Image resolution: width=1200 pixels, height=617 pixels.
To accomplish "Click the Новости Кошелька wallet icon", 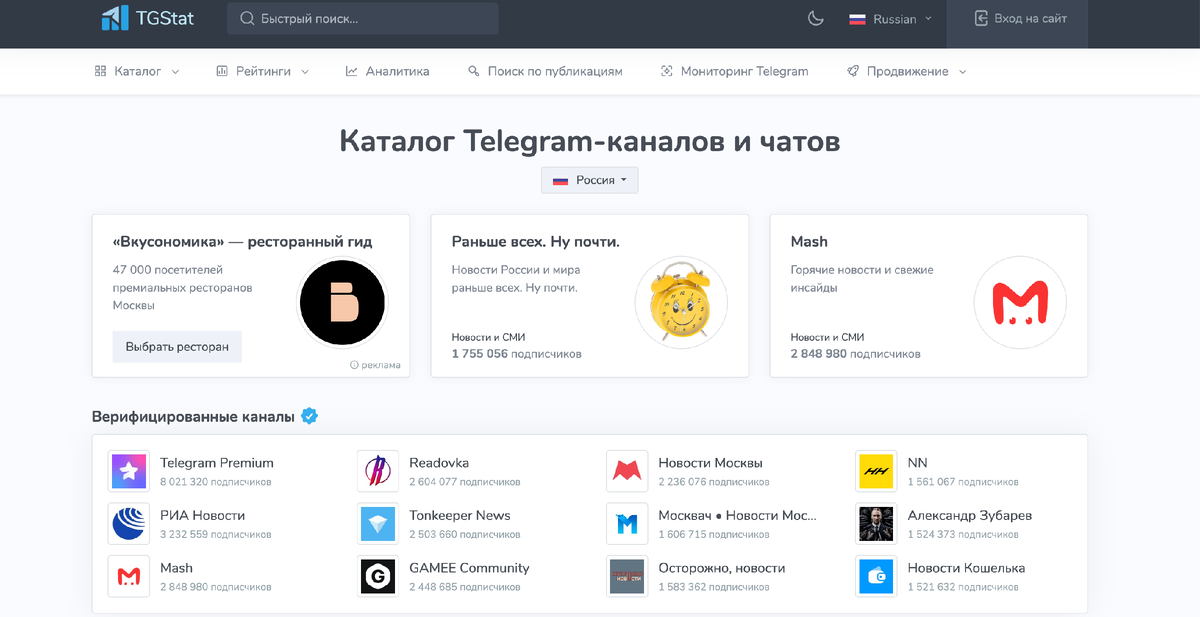I will (x=876, y=576).
